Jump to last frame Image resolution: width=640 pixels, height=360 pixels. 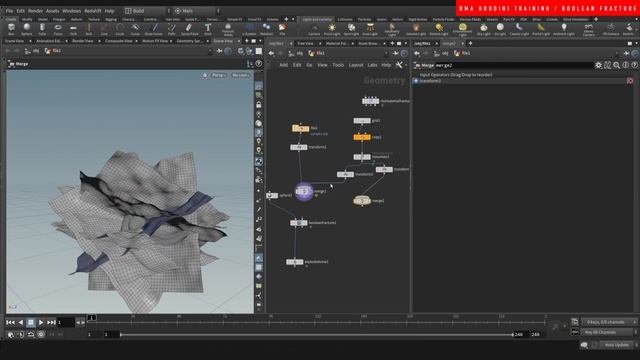point(51,322)
